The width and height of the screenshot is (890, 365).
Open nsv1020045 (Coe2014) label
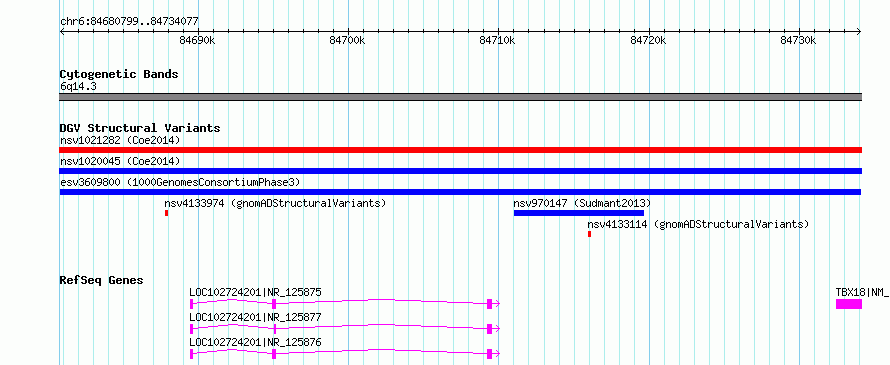(x=120, y=161)
